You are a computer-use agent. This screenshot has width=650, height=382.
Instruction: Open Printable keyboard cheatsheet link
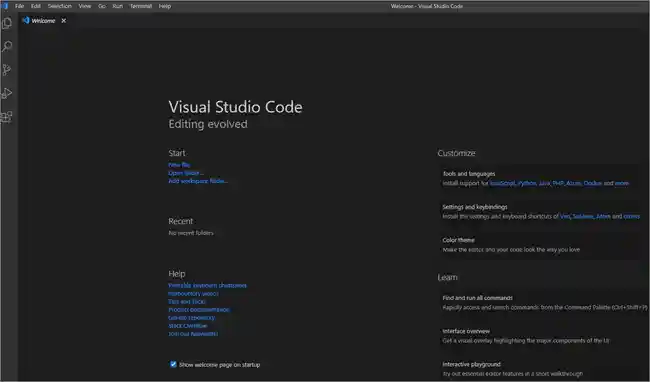point(207,285)
